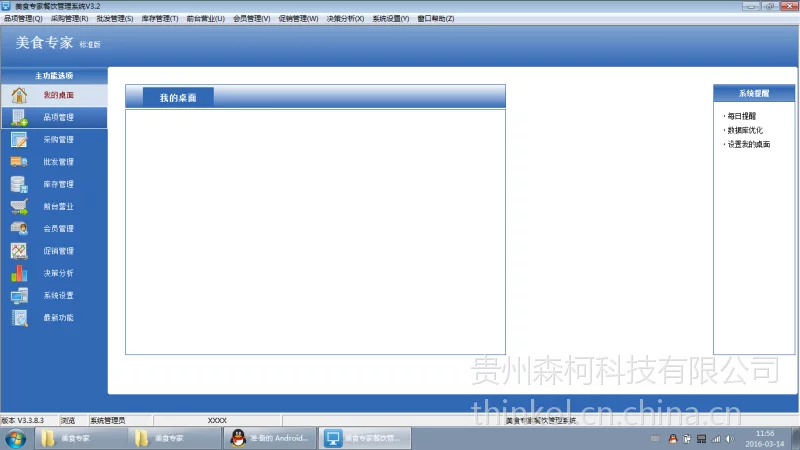This screenshot has height=450, width=800.
Task: Open the 采购管理(R) menu
Action: tap(69, 18)
